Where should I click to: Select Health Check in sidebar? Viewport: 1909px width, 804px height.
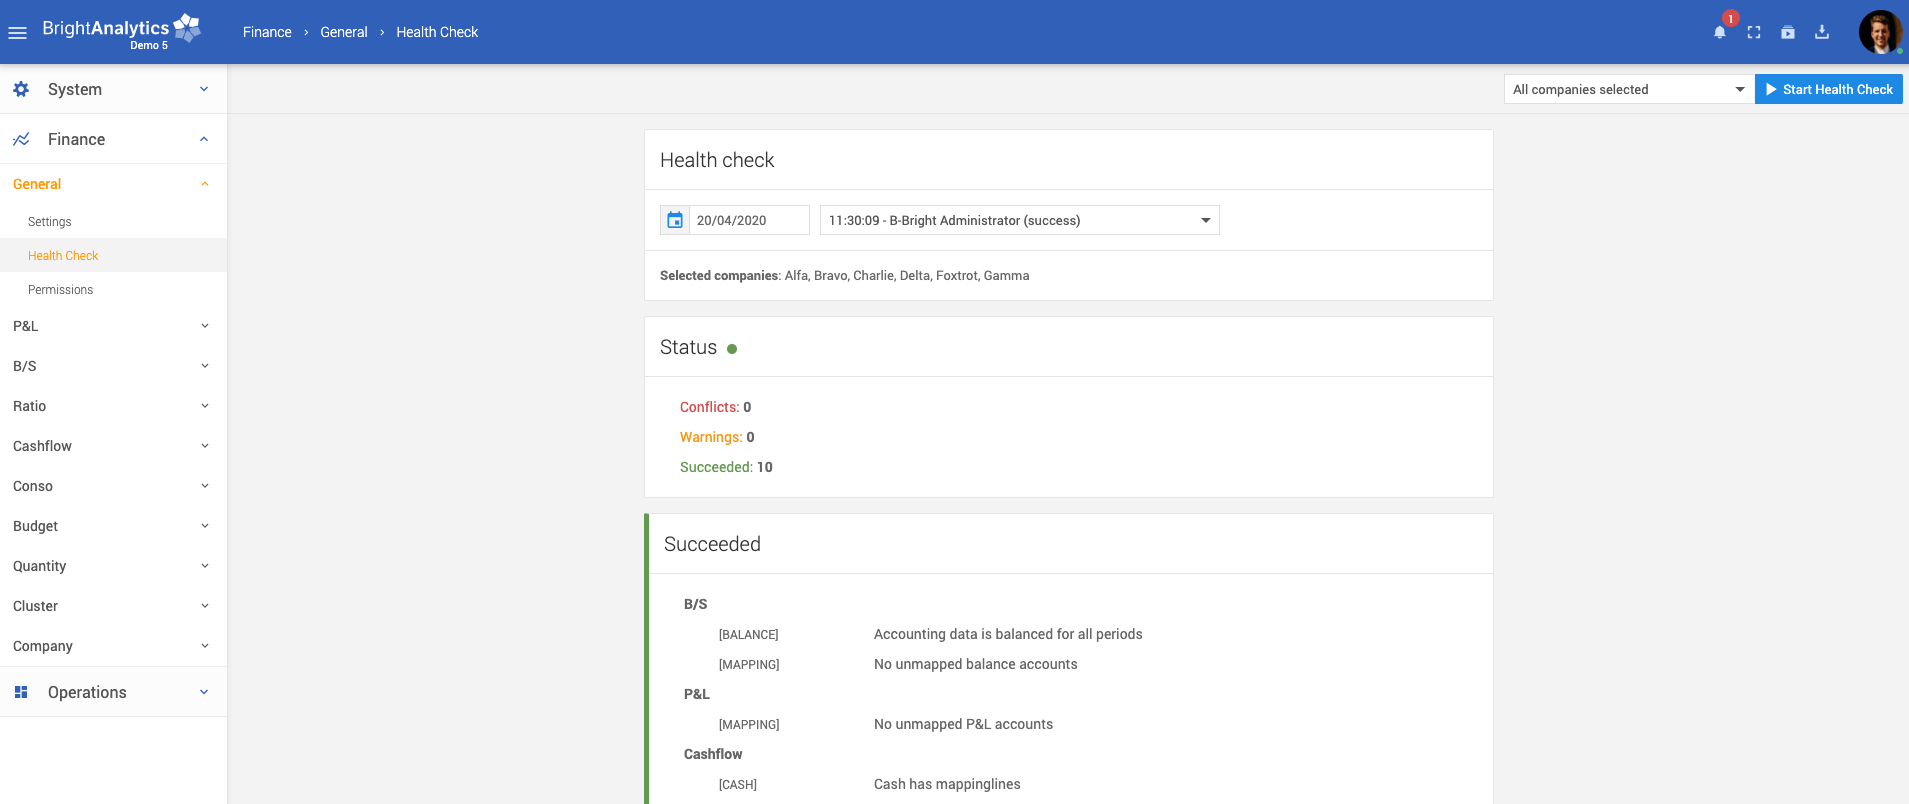coord(113,256)
